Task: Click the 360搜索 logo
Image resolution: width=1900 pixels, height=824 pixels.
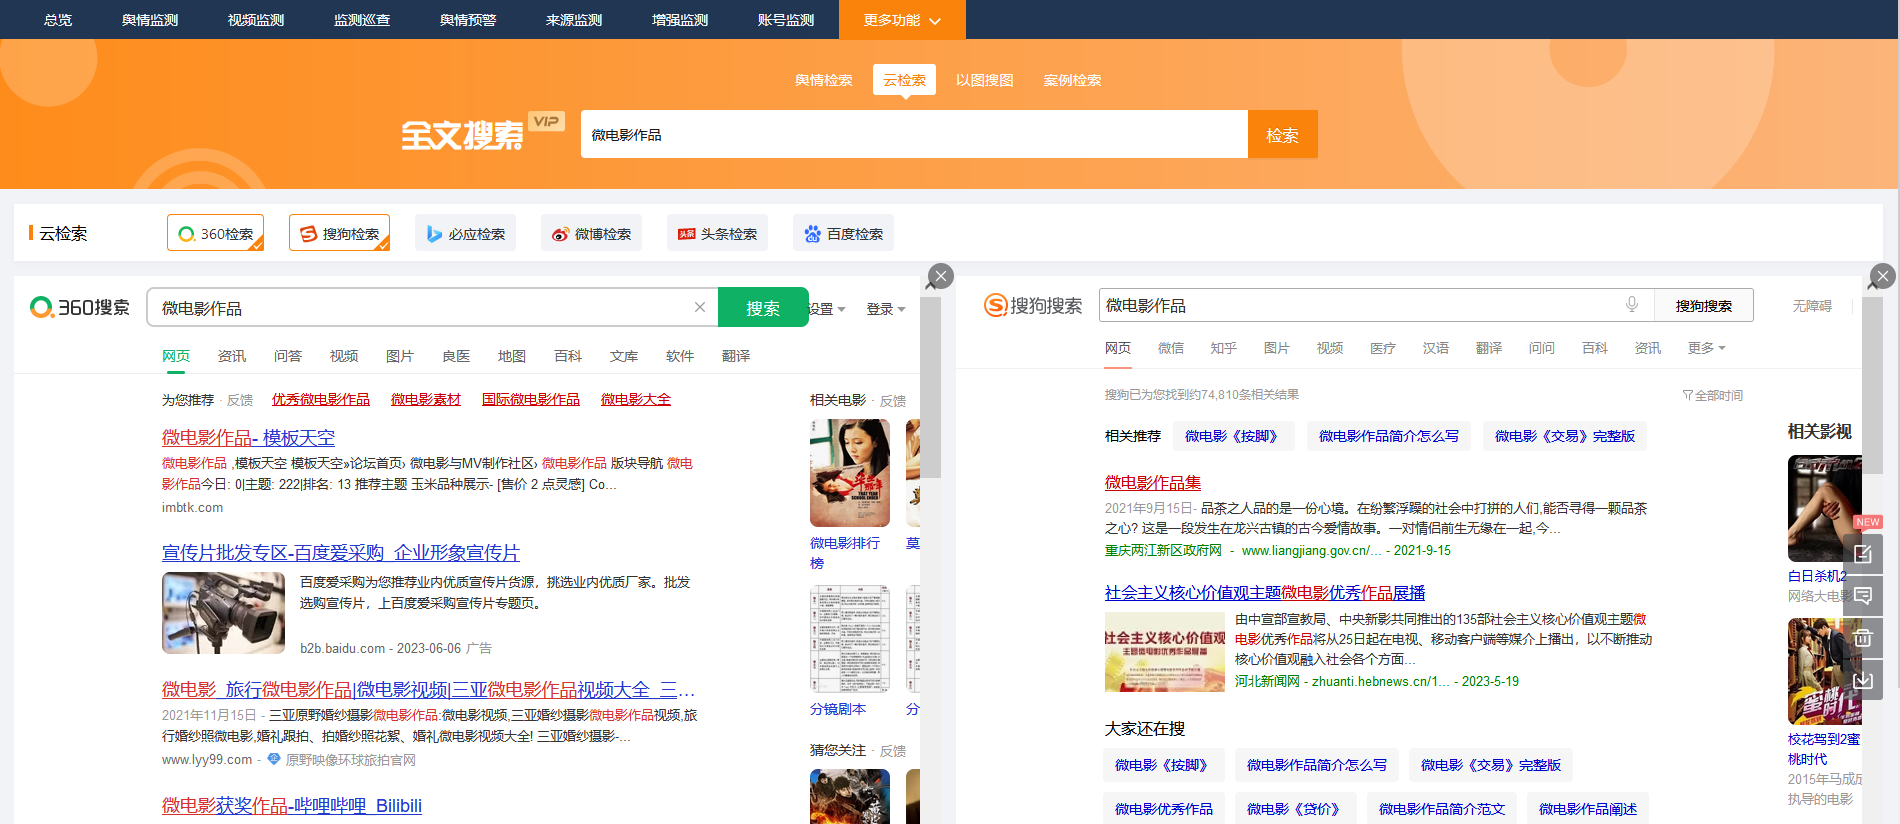Action: pyautogui.click(x=80, y=307)
